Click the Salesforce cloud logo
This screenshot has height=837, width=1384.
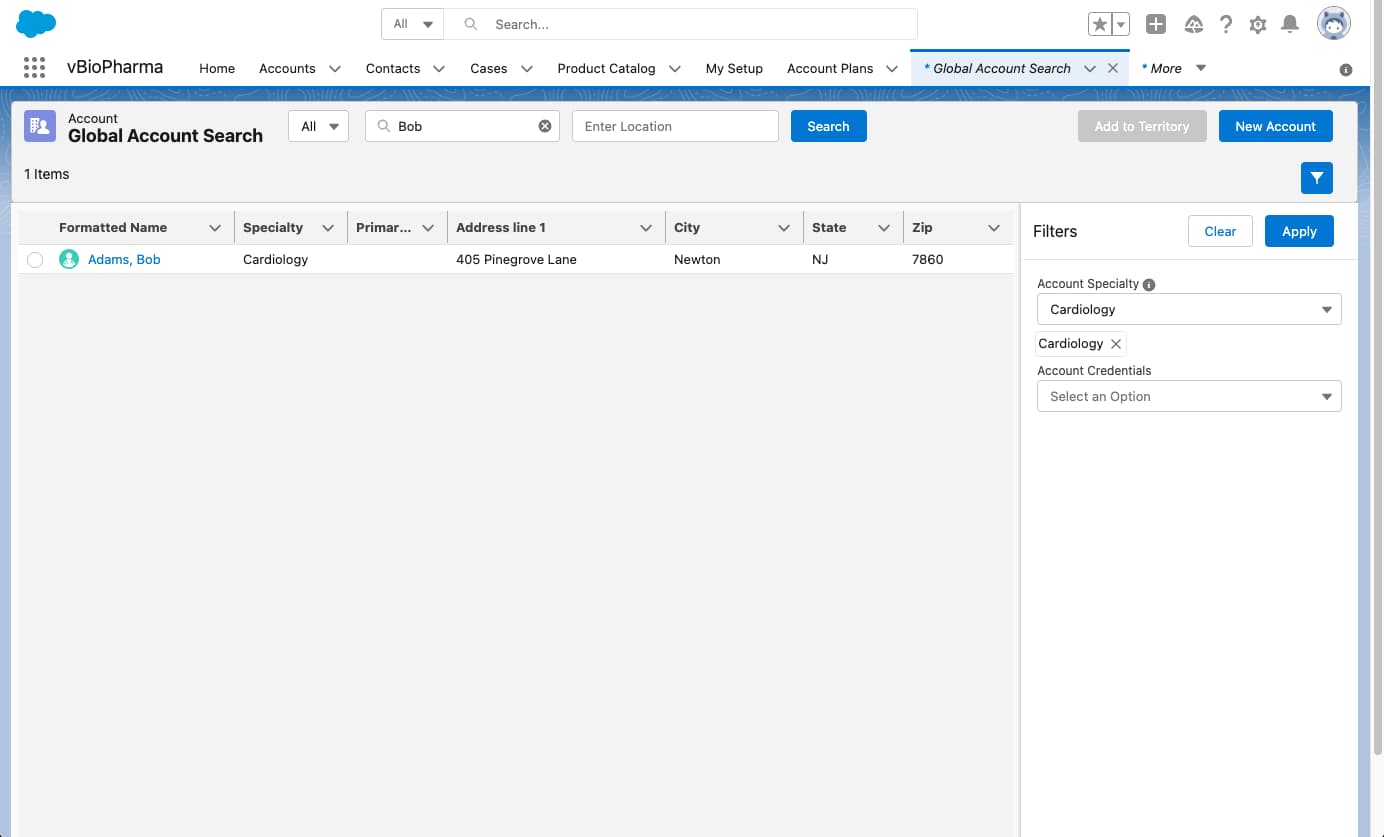pyautogui.click(x=36, y=24)
